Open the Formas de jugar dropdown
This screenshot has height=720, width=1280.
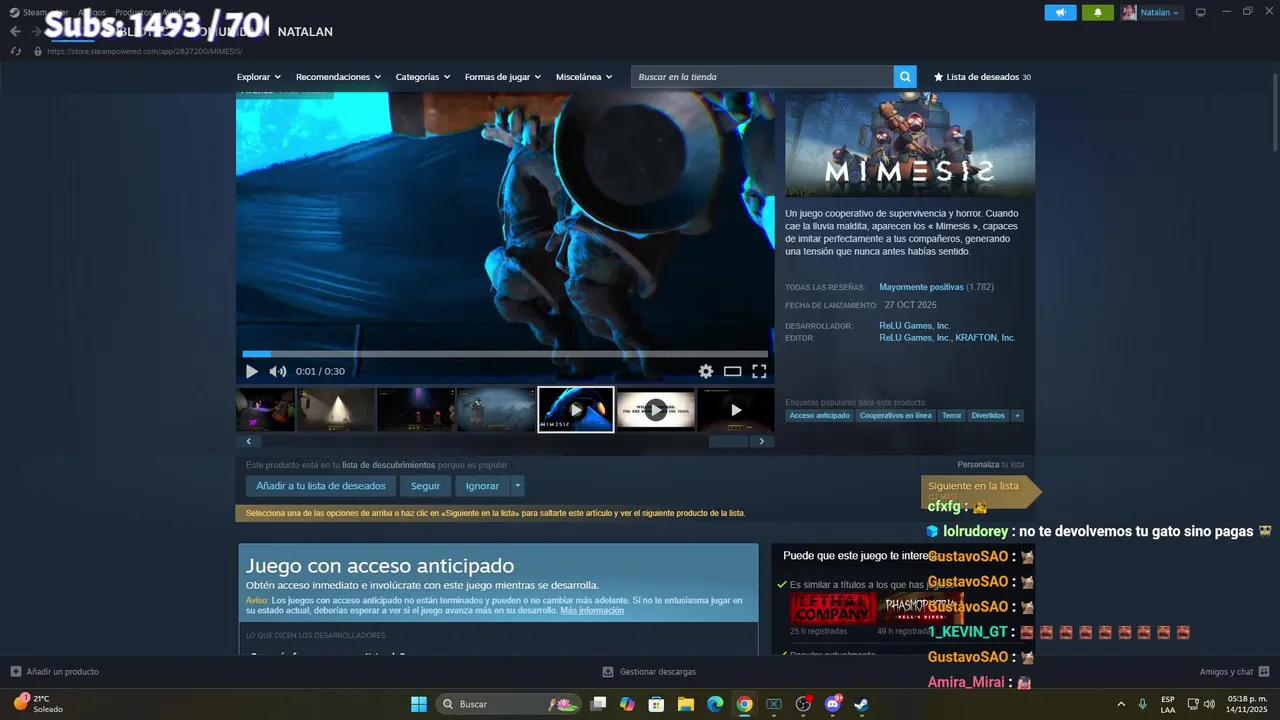(x=503, y=77)
